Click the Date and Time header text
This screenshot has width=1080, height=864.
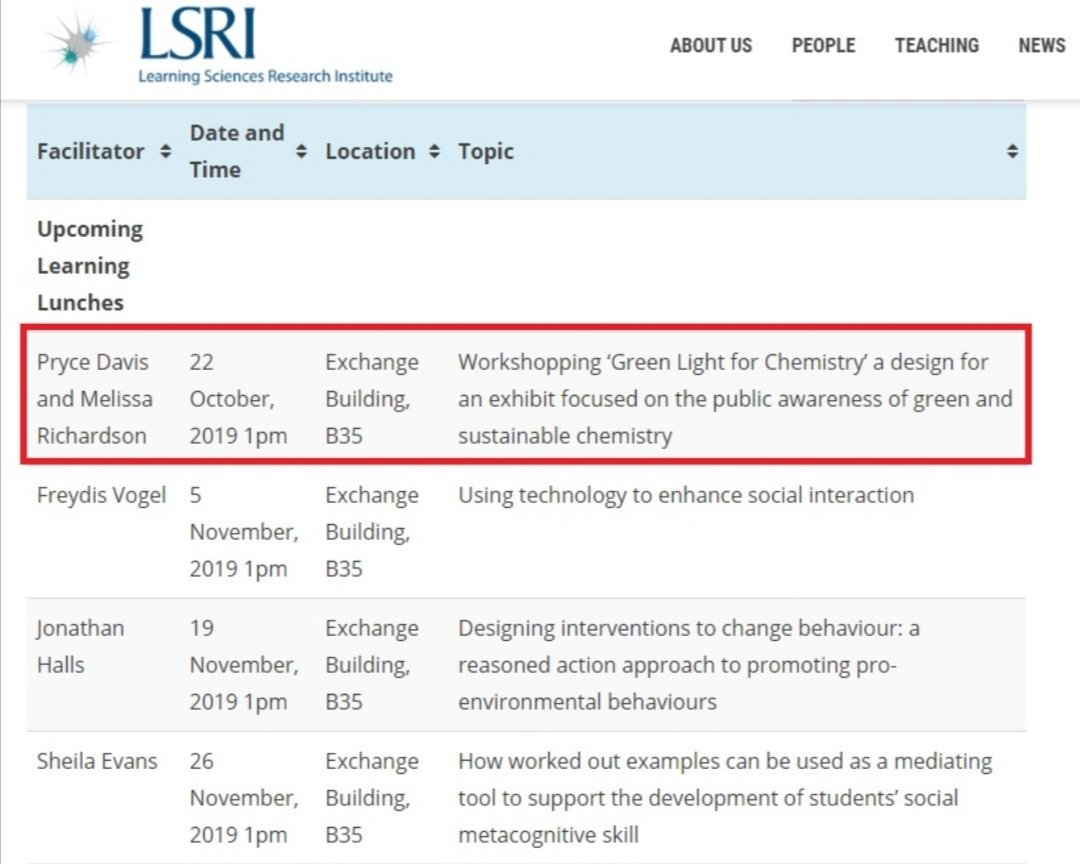pos(237,151)
